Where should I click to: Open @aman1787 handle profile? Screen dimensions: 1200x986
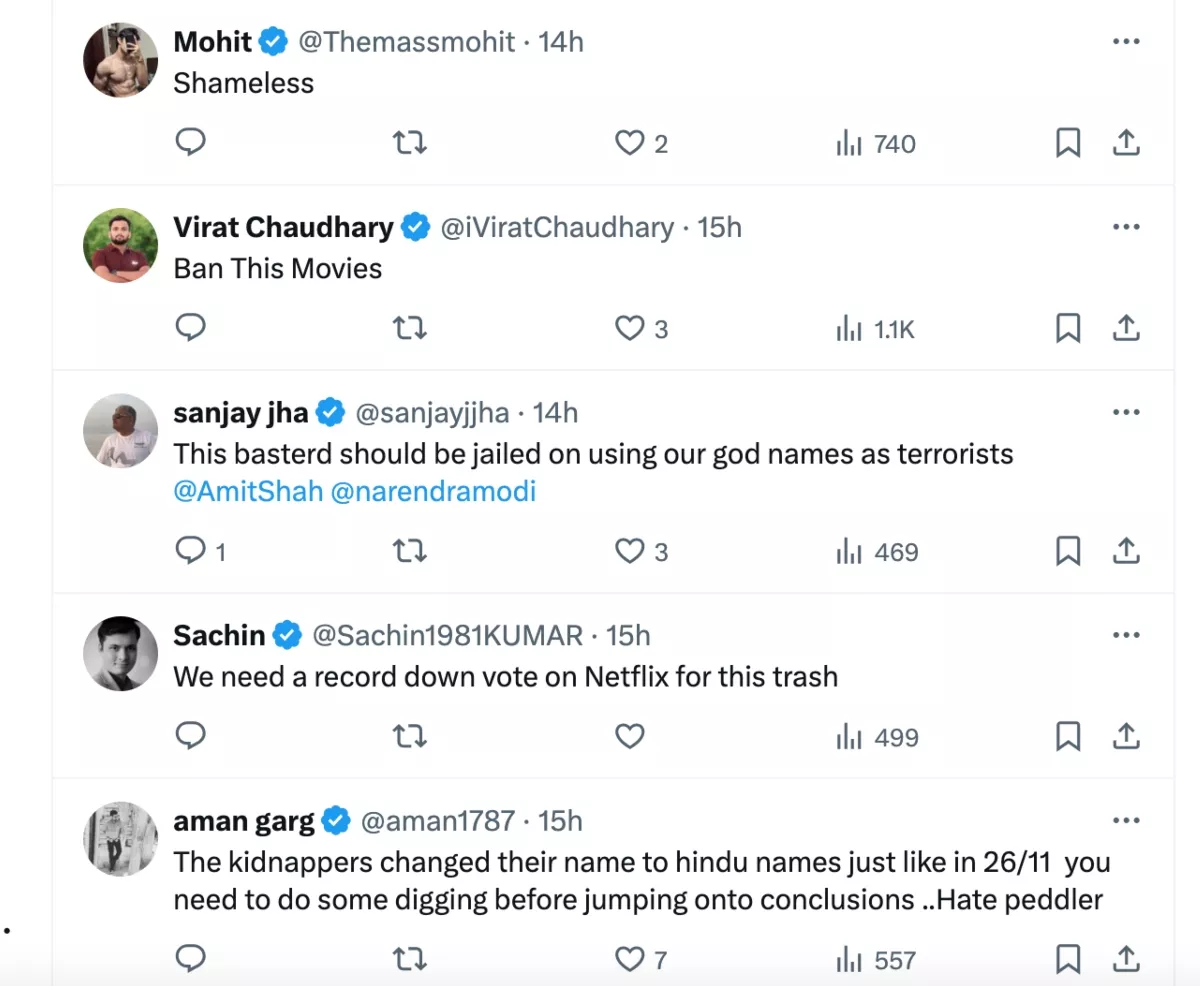pos(437,821)
